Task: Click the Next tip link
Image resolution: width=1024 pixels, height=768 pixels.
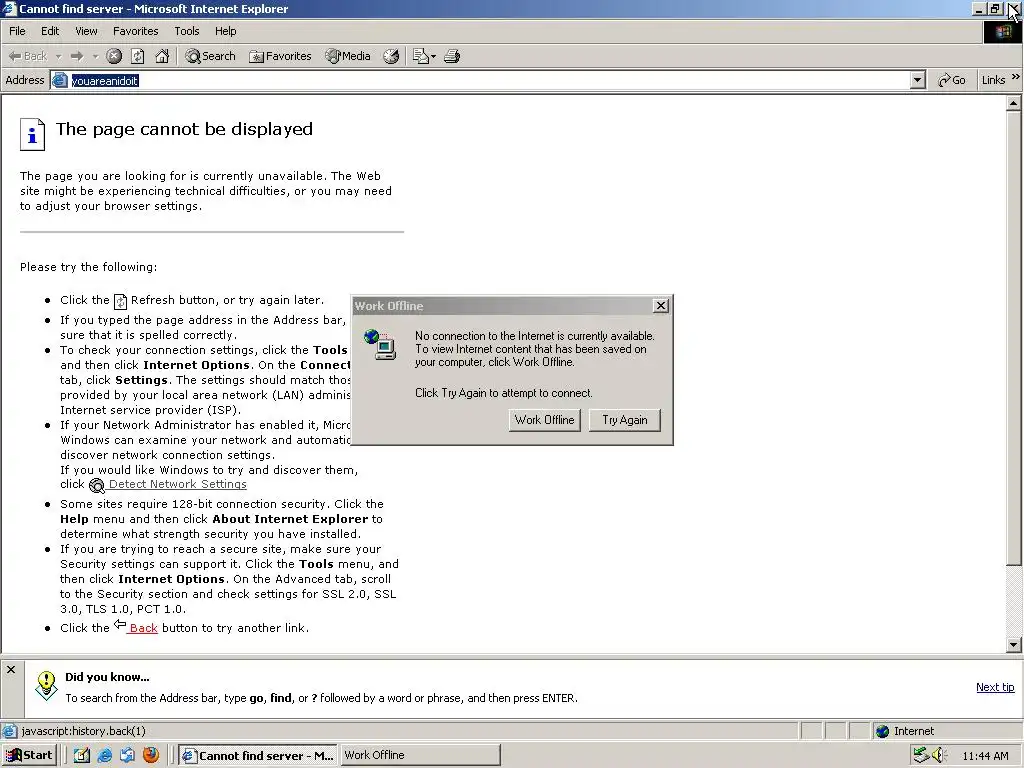Action: [995, 687]
